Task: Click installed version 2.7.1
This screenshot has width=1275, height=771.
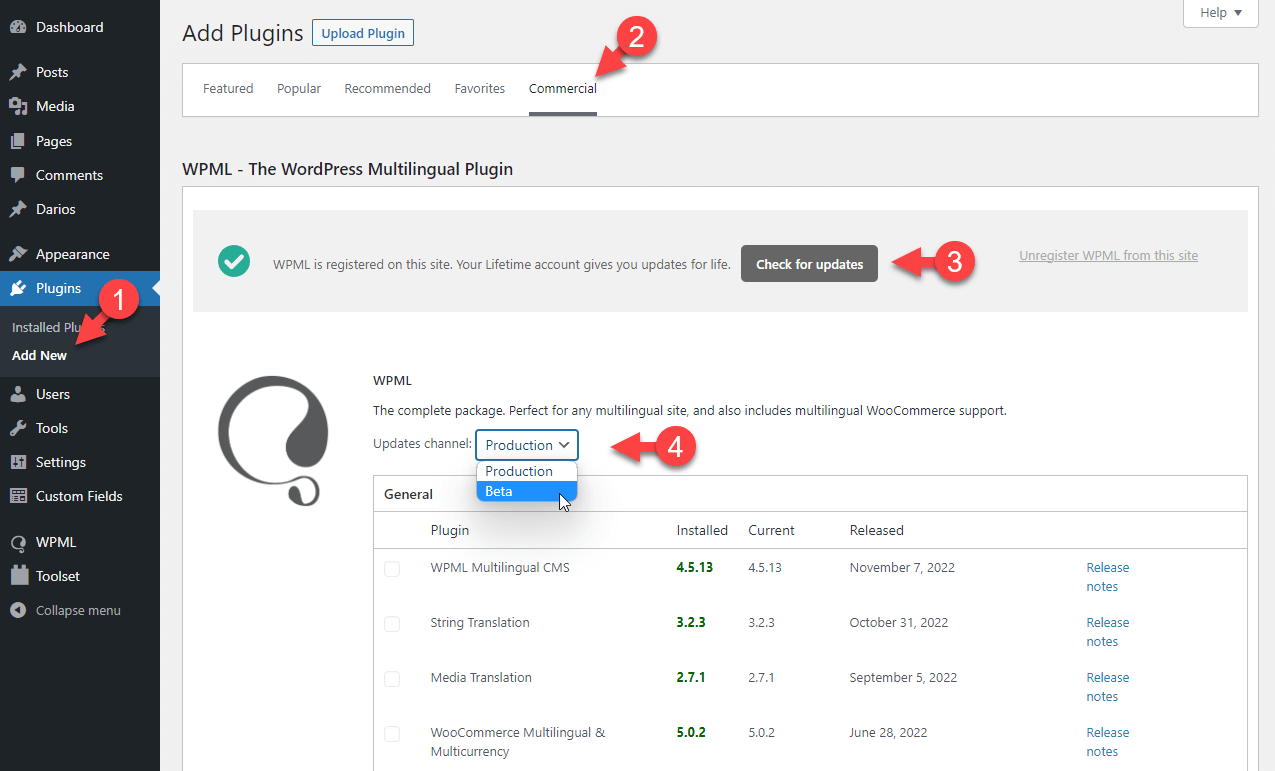Action: click(691, 677)
